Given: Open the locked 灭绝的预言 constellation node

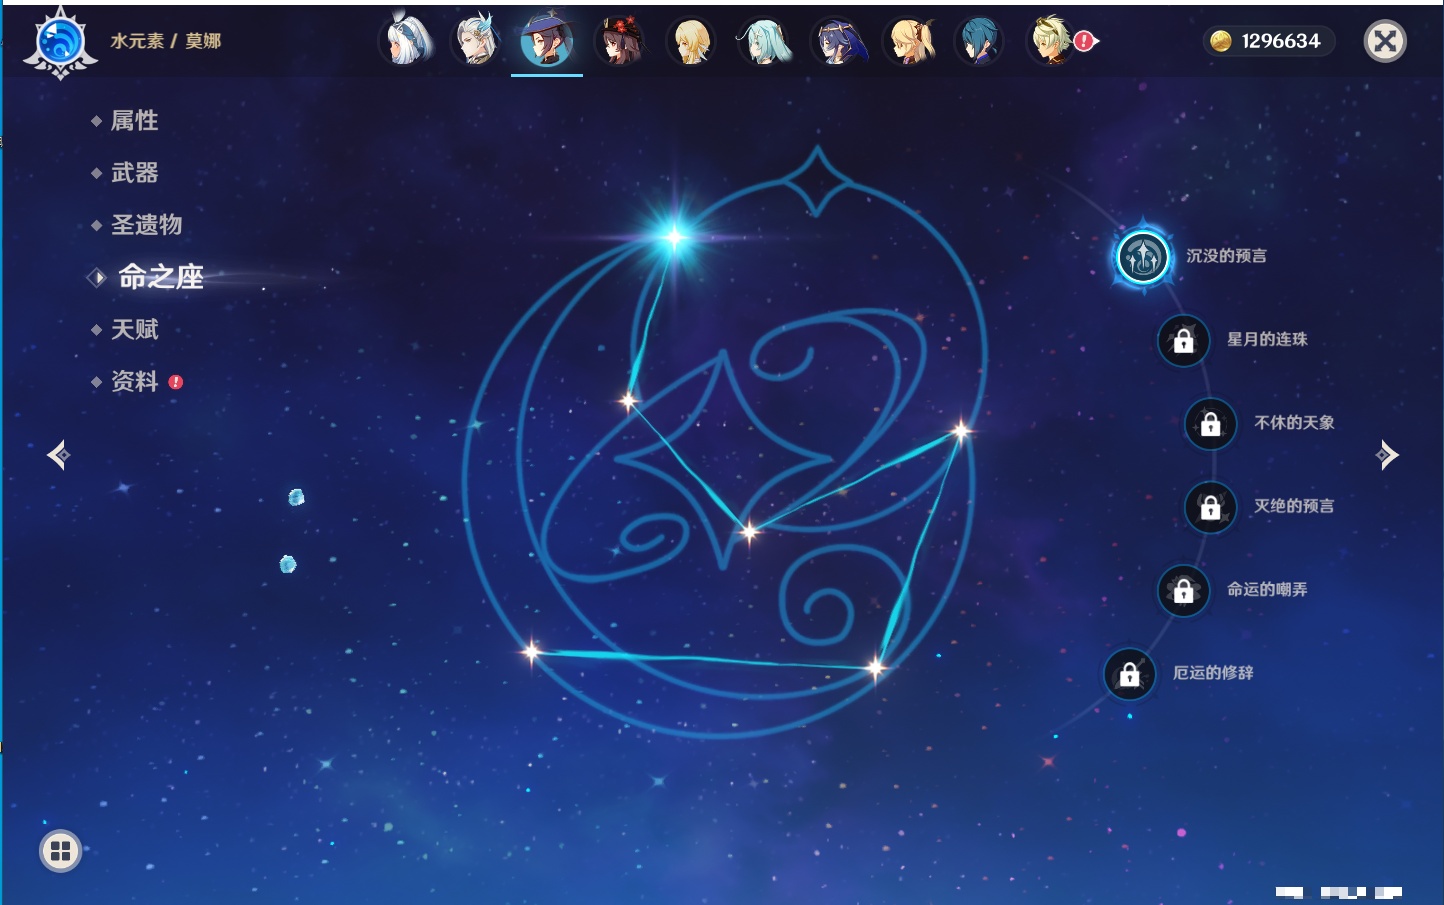Looking at the screenshot, I should (x=1210, y=507).
